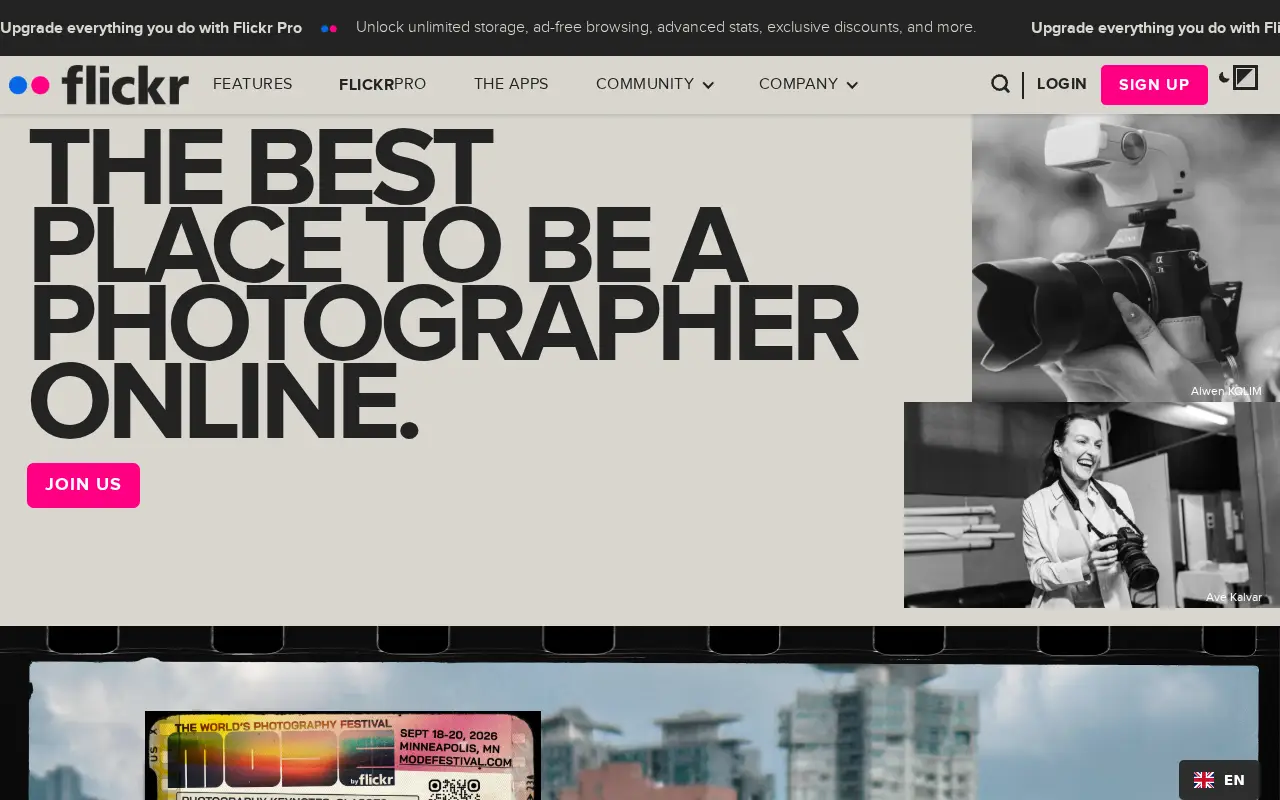1280x800 pixels.
Task: Click the Join Us button
Action: tap(83, 485)
